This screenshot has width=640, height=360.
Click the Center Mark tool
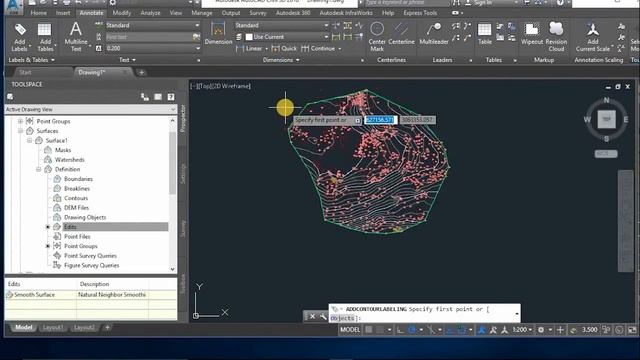tap(377, 37)
